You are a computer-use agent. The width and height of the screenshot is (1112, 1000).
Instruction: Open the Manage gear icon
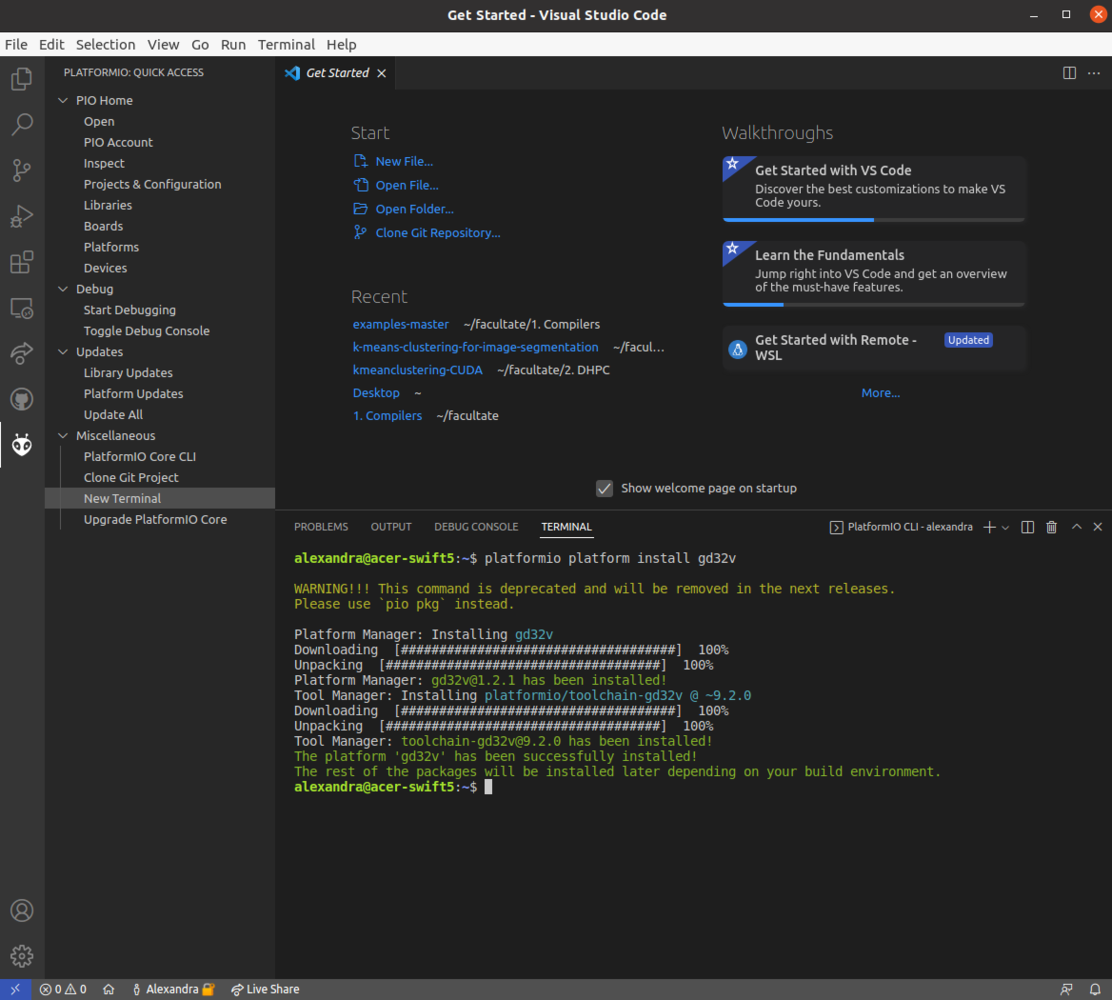click(x=21, y=956)
